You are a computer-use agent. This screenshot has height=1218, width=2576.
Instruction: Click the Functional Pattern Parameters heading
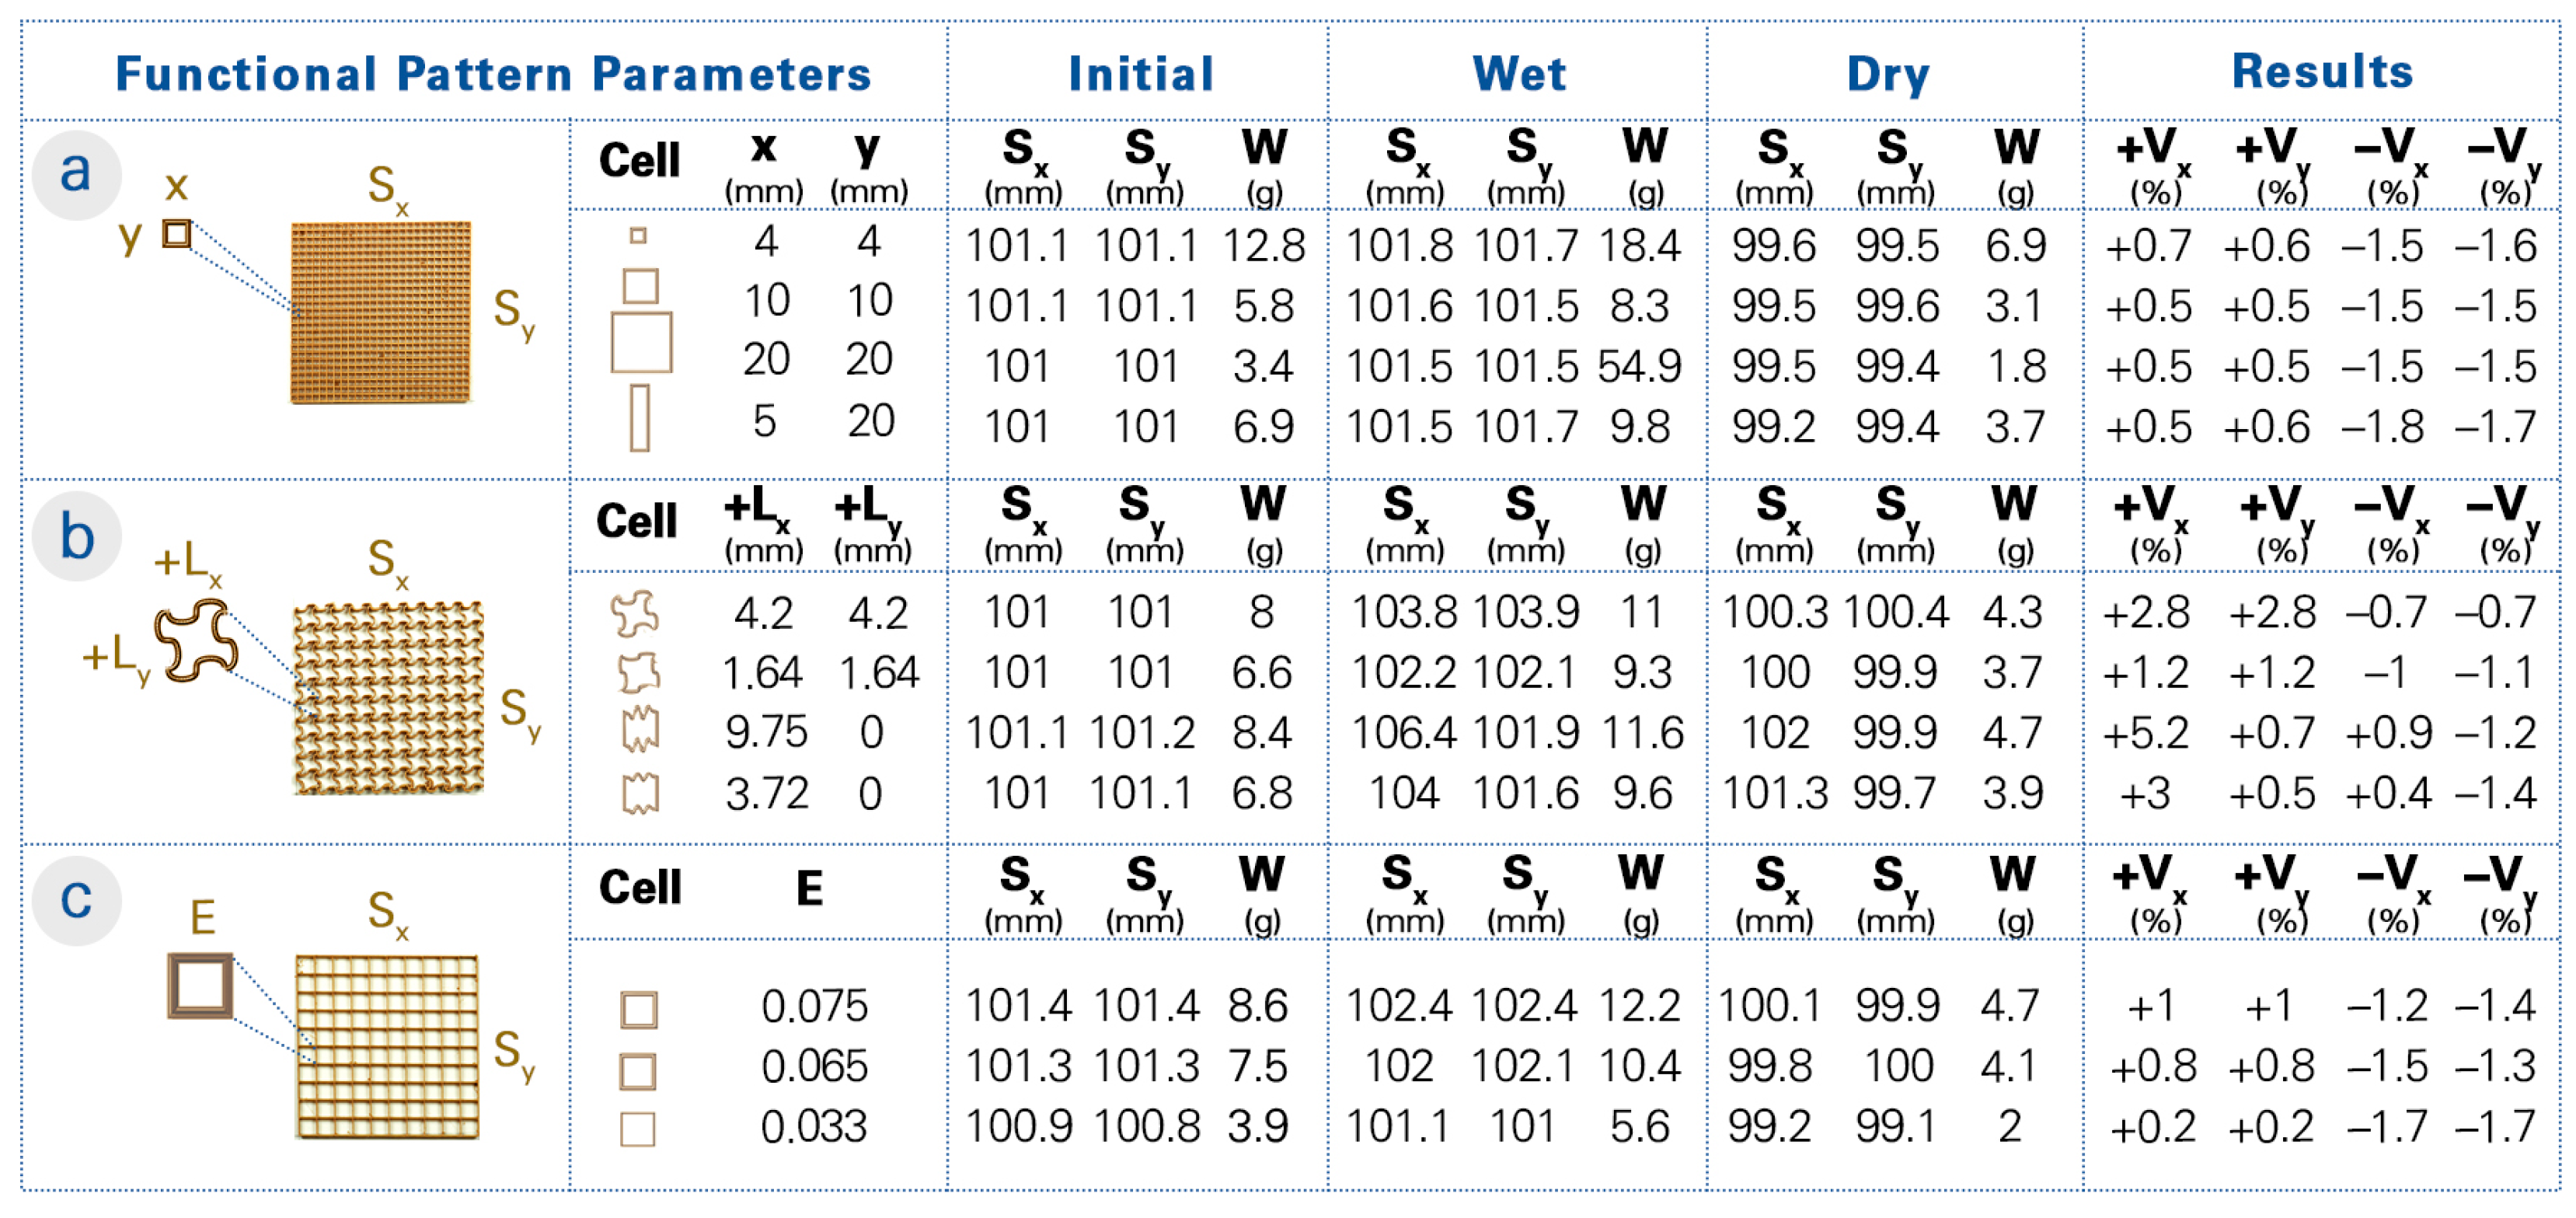click(x=493, y=73)
